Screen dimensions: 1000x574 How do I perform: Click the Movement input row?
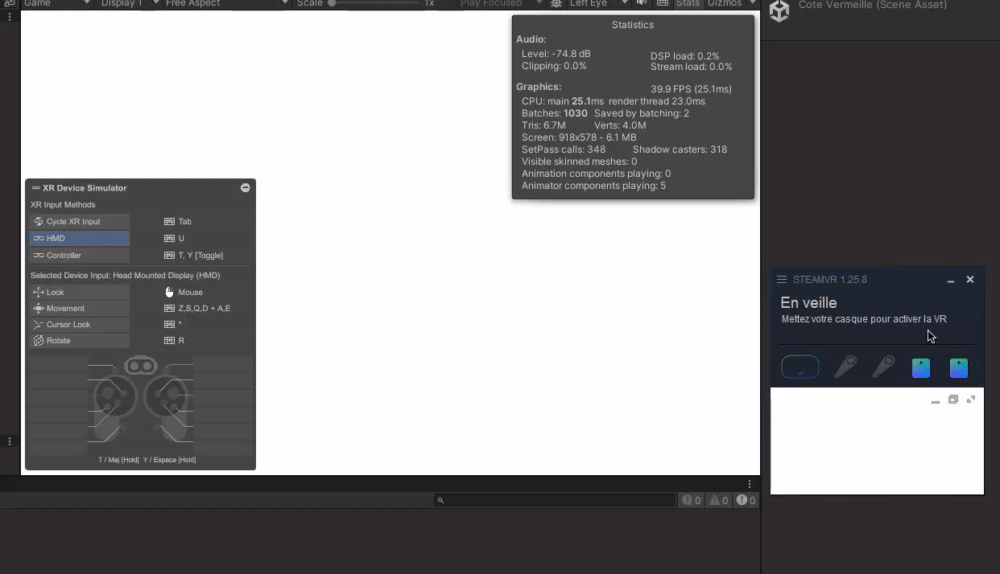click(79, 308)
